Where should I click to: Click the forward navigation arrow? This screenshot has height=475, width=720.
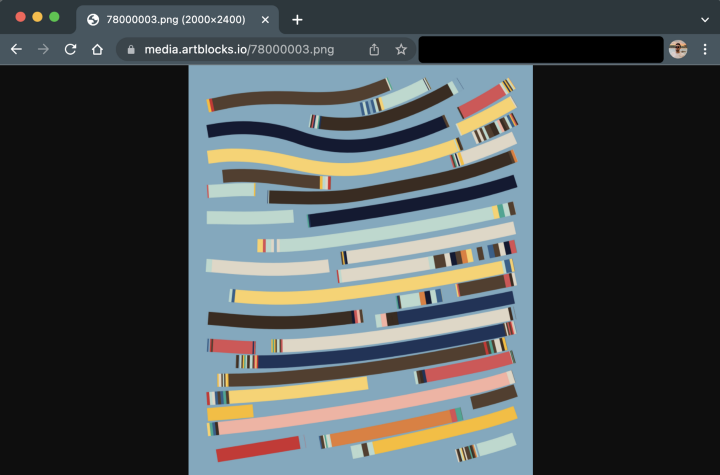pyautogui.click(x=43, y=49)
